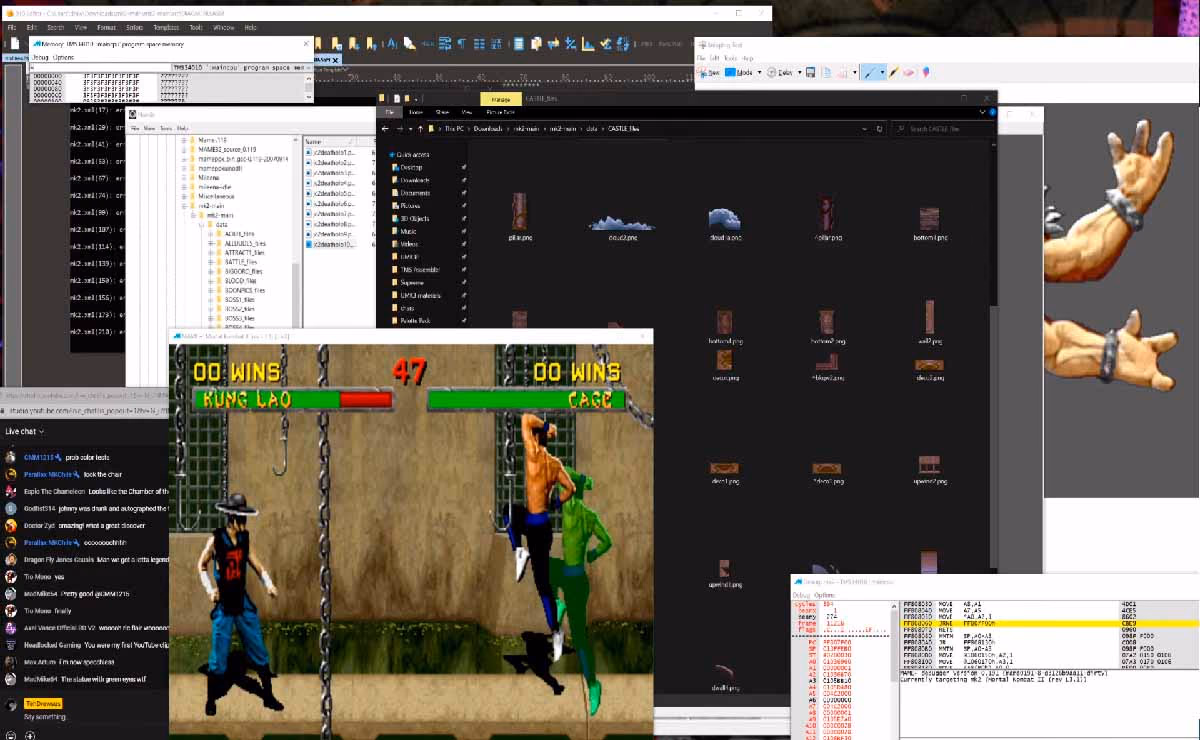Image resolution: width=1200 pixels, height=740 pixels.
Task: Expand the BLOOD_files tree node
Action: pyautogui.click(x=211, y=280)
